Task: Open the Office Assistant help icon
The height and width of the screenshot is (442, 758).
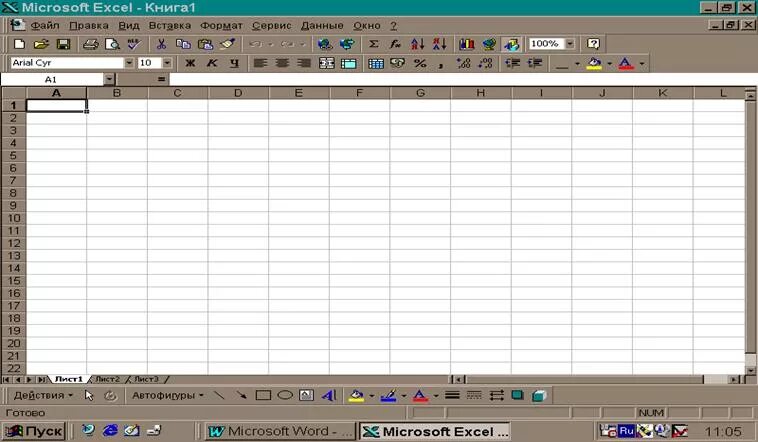Action: [x=593, y=44]
